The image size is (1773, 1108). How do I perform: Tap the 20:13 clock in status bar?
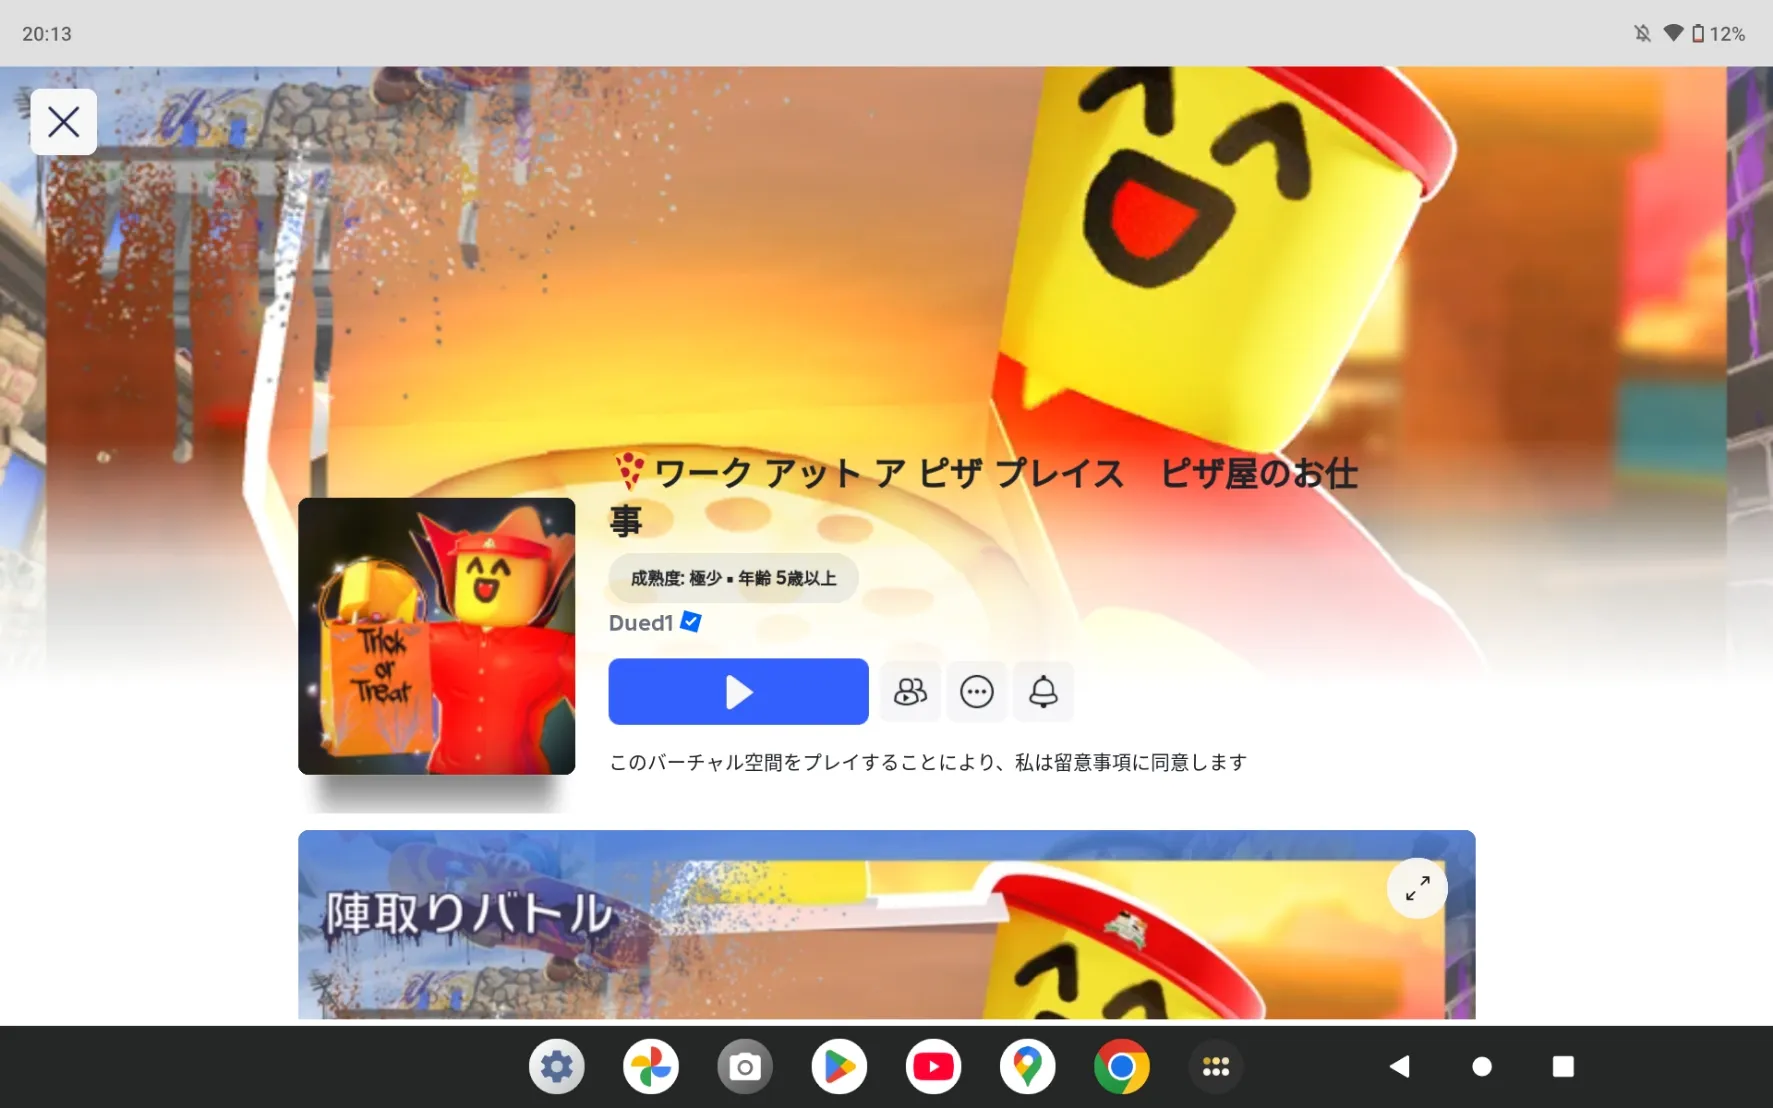point(47,34)
